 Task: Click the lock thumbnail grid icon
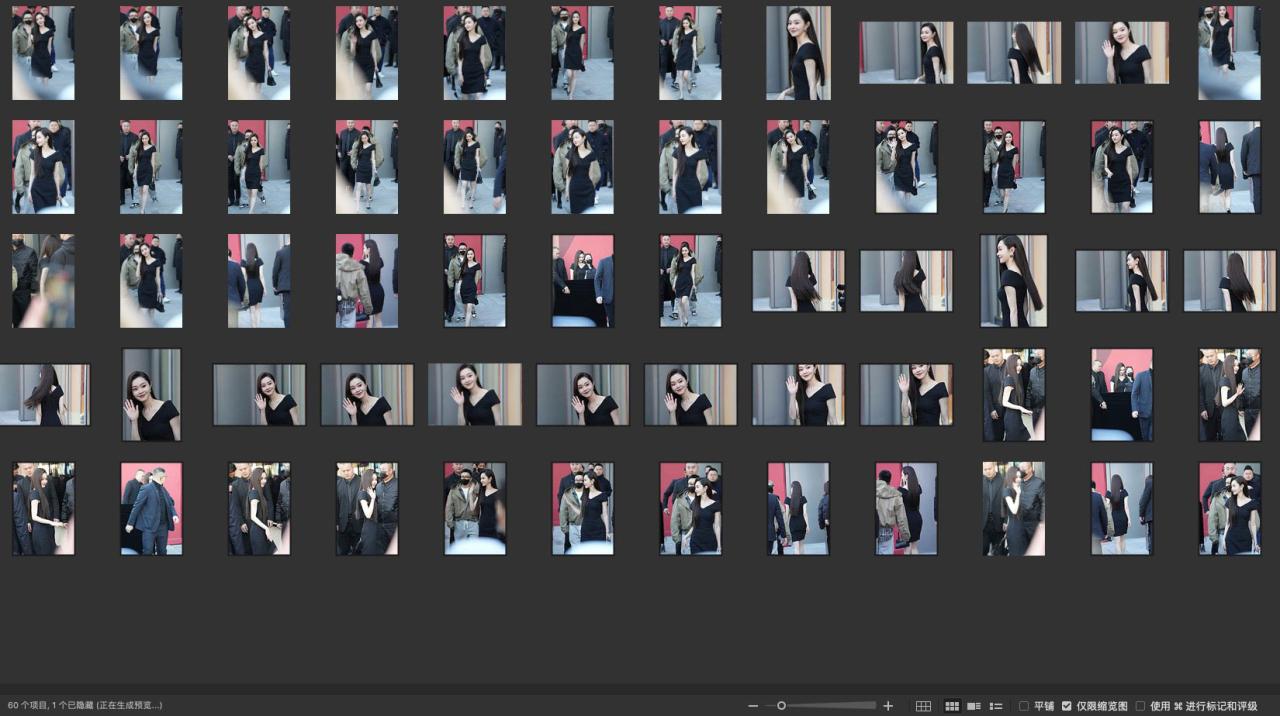point(923,706)
